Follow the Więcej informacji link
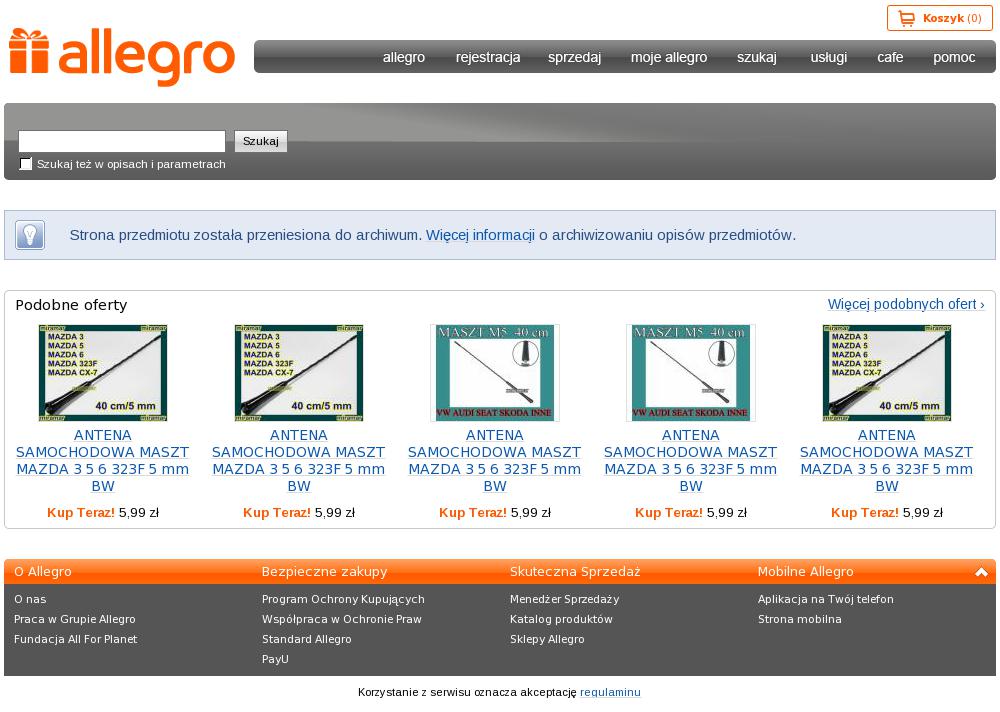1000x712 pixels. tap(480, 235)
